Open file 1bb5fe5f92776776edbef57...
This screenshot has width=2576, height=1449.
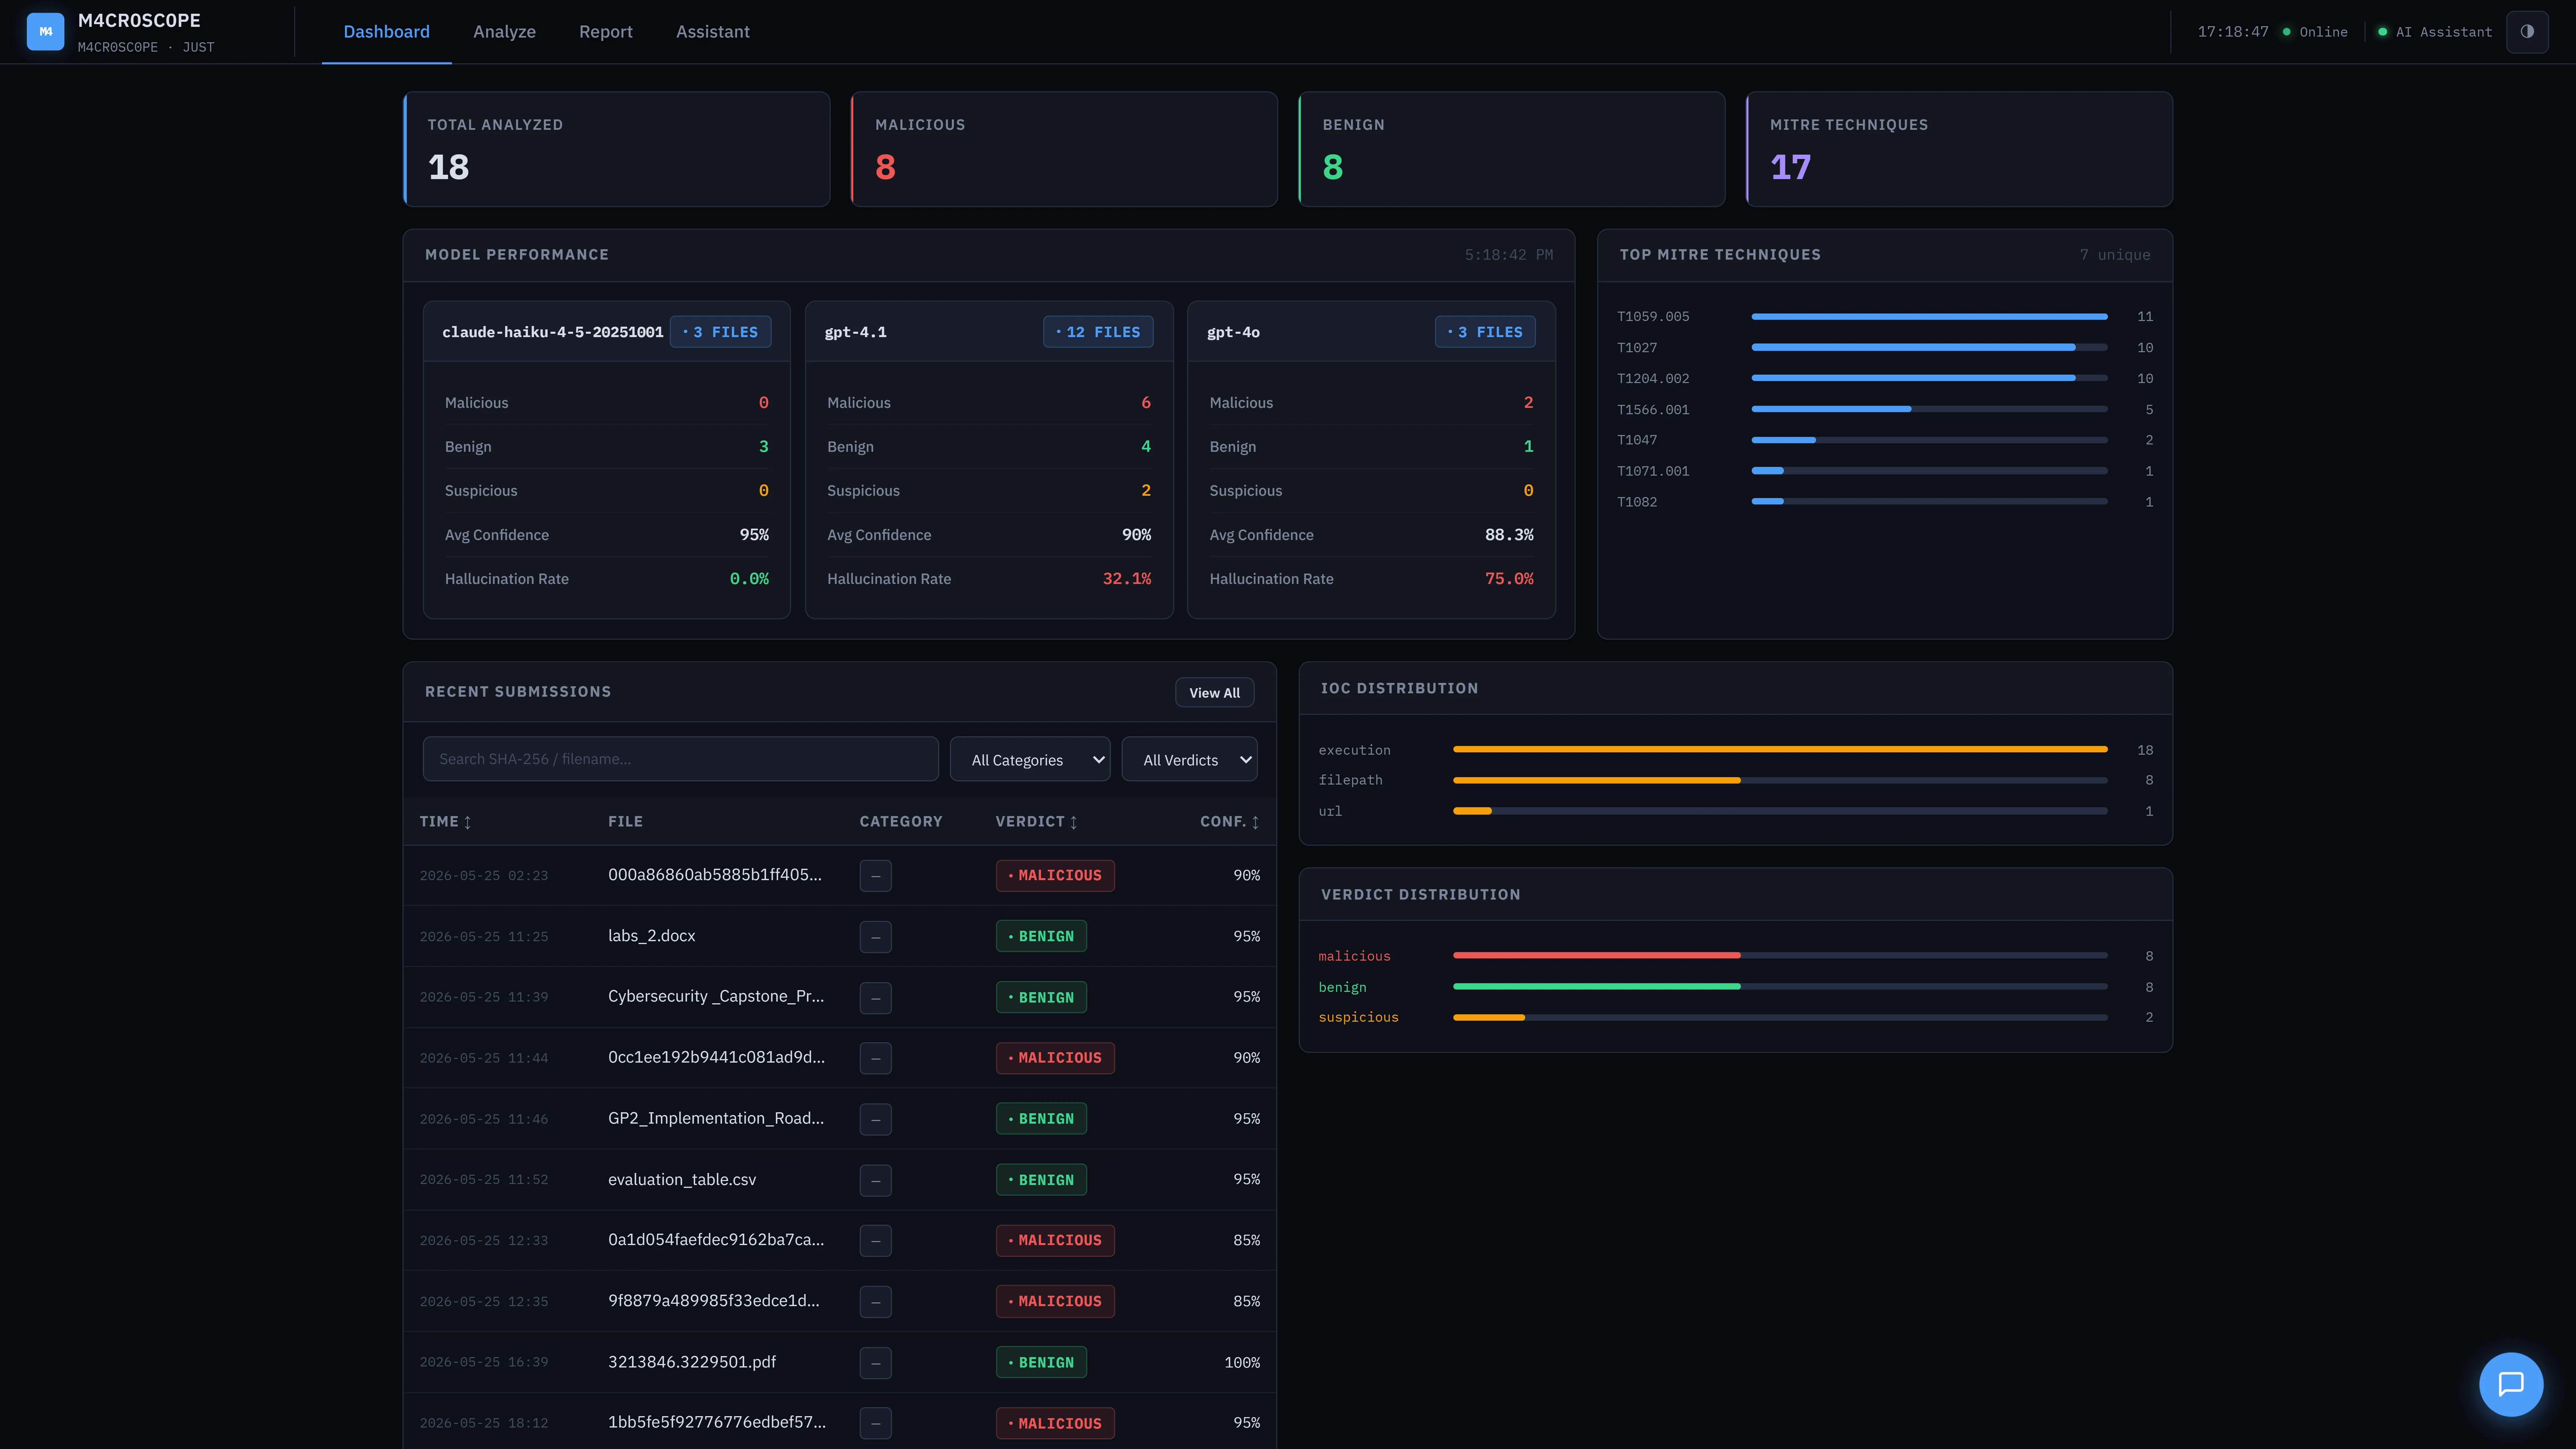(717, 1423)
